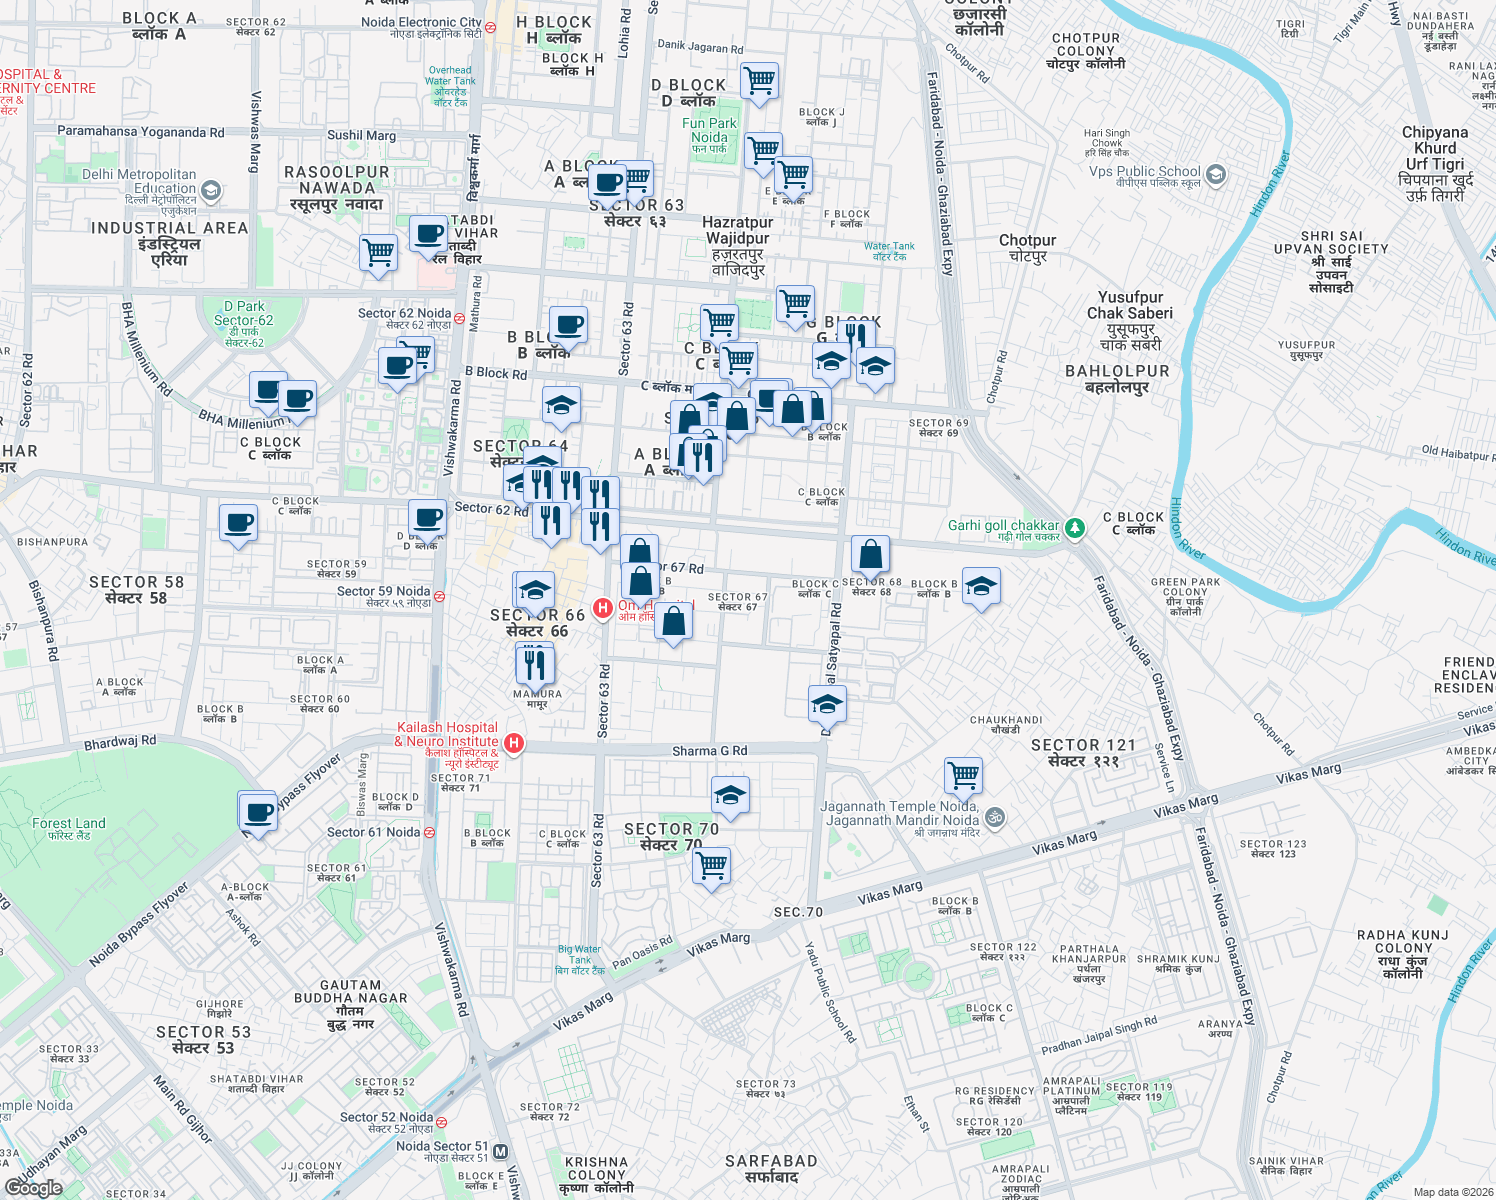This screenshot has width=1496, height=1200.
Task: Select the Vps Public School marker
Action: [x=1216, y=175]
